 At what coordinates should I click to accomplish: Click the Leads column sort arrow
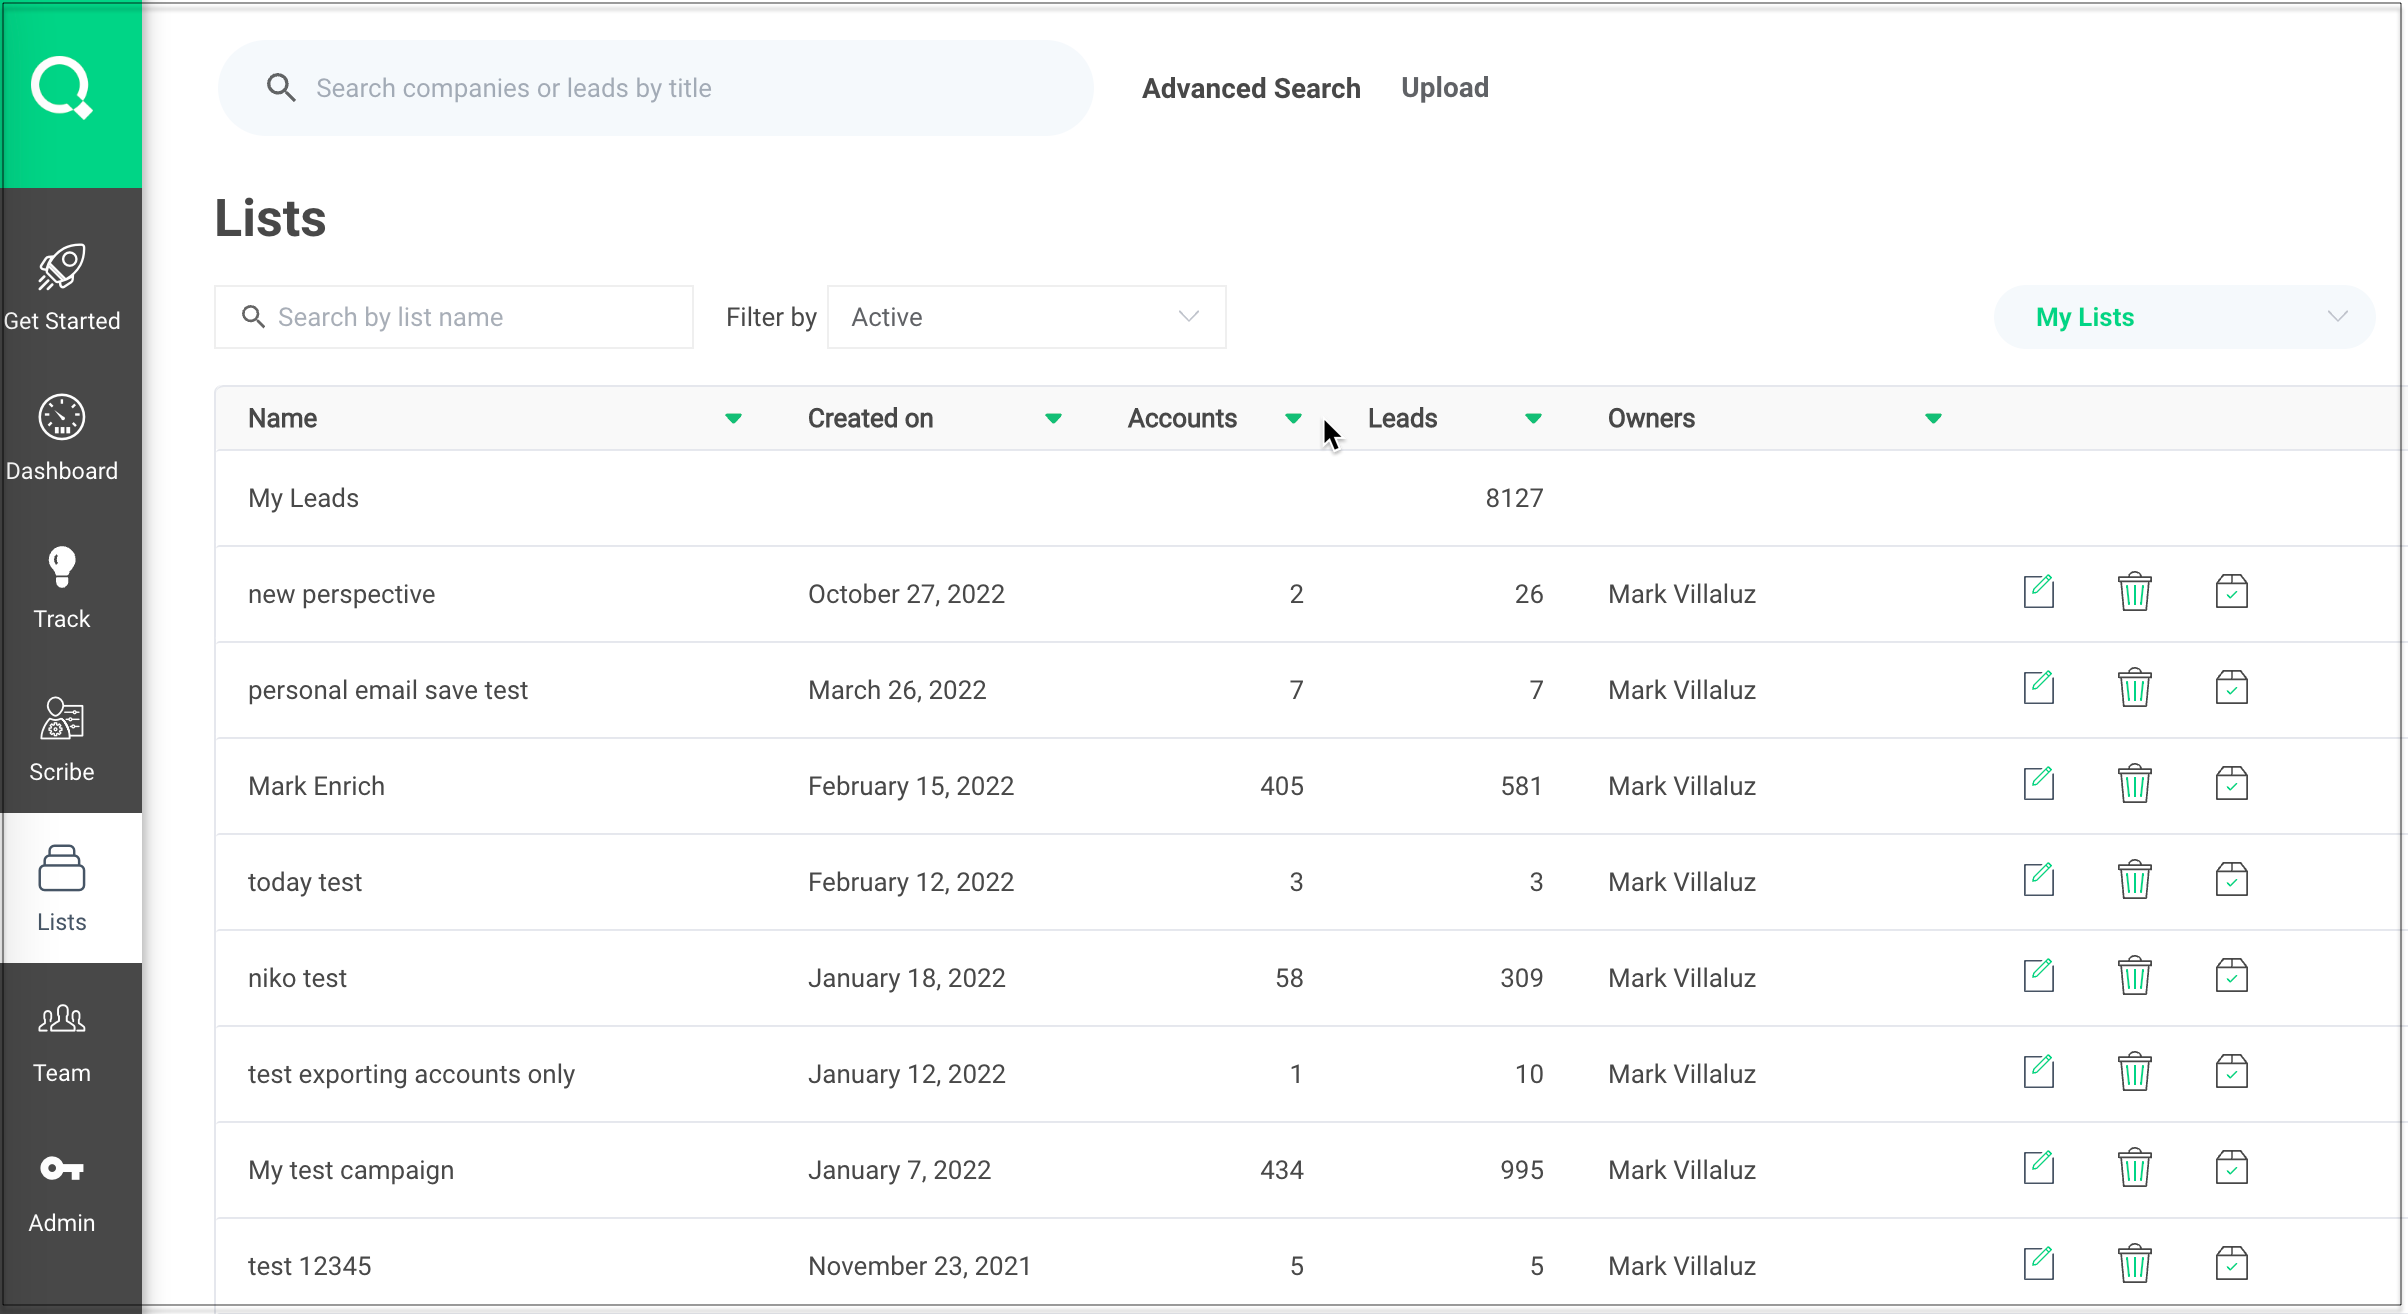(x=1533, y=418)
